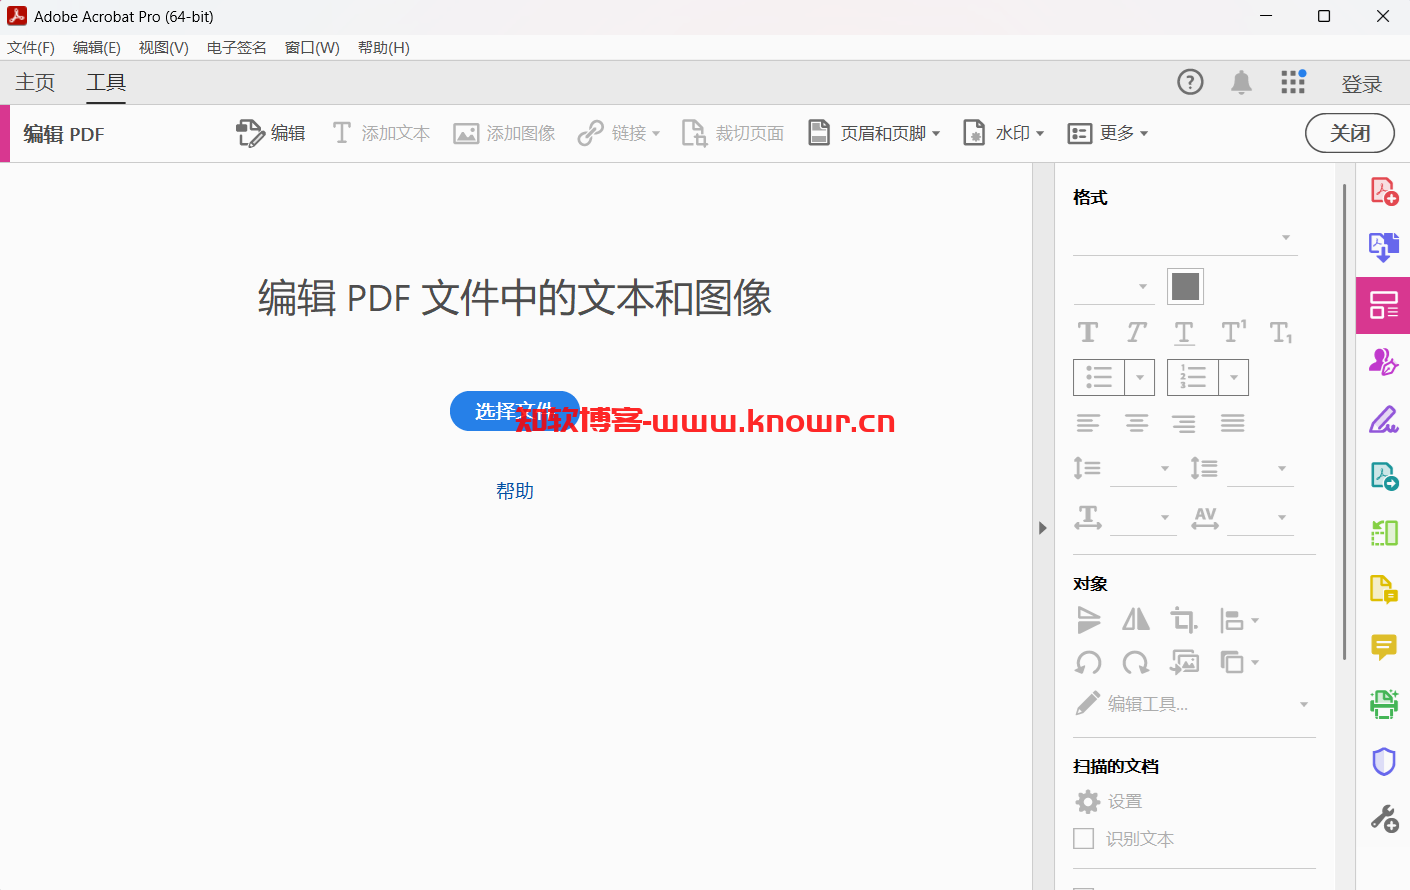Expand the numbered list style arrow
This screenshot has height=890, width=1410.
click(1234, 377)
